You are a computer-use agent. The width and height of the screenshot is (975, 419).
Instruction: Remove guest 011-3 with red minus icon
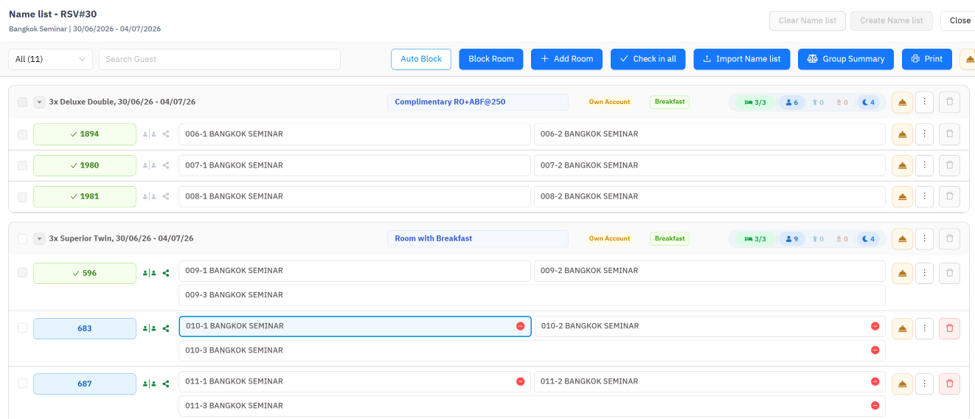coord(875,405)
